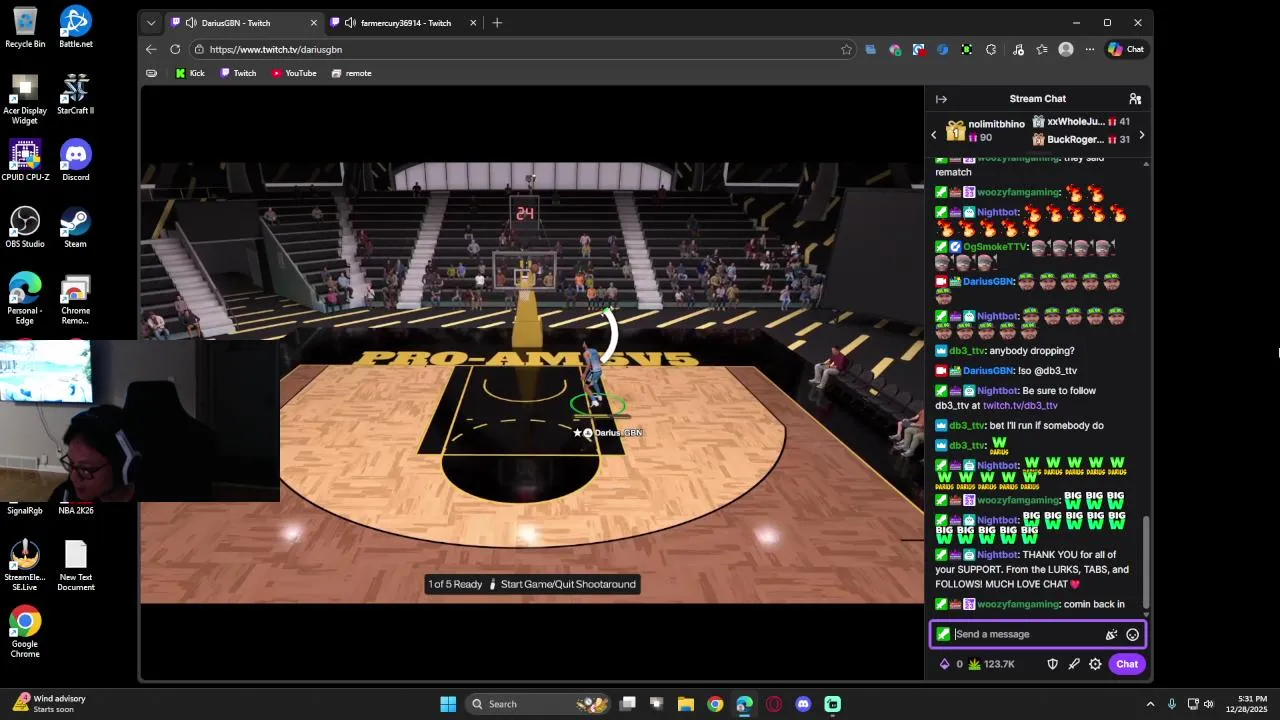Open the Recycle Bin
The height and width of the screenshot is (720, 1280).
pyautogui.click(x=25, y=28)
